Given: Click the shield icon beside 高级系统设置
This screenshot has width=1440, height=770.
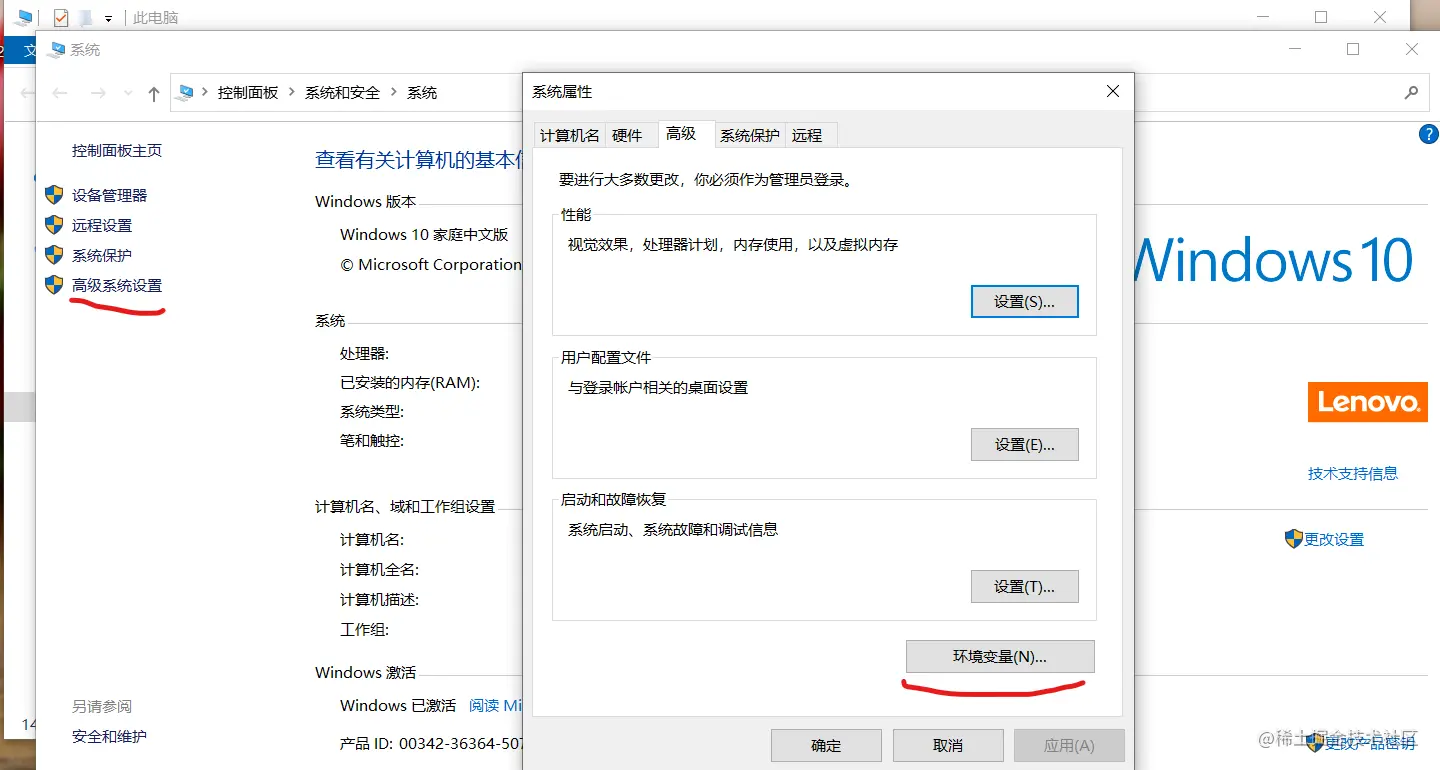Looking at the screenshot, I should point(55,285).
